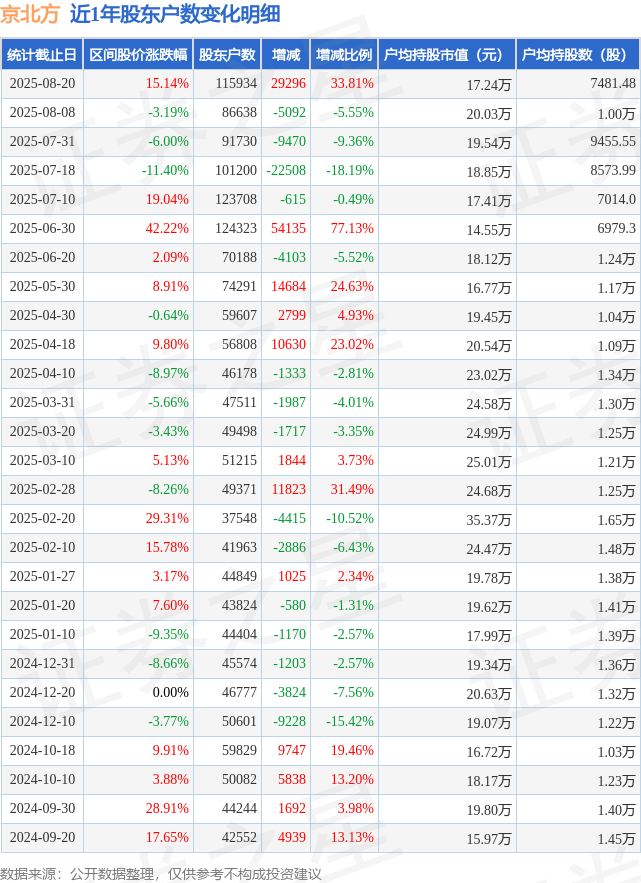Screen dimensions: 641x883
Task: Click the 增减比例 column header
Action: click(344, 55)
